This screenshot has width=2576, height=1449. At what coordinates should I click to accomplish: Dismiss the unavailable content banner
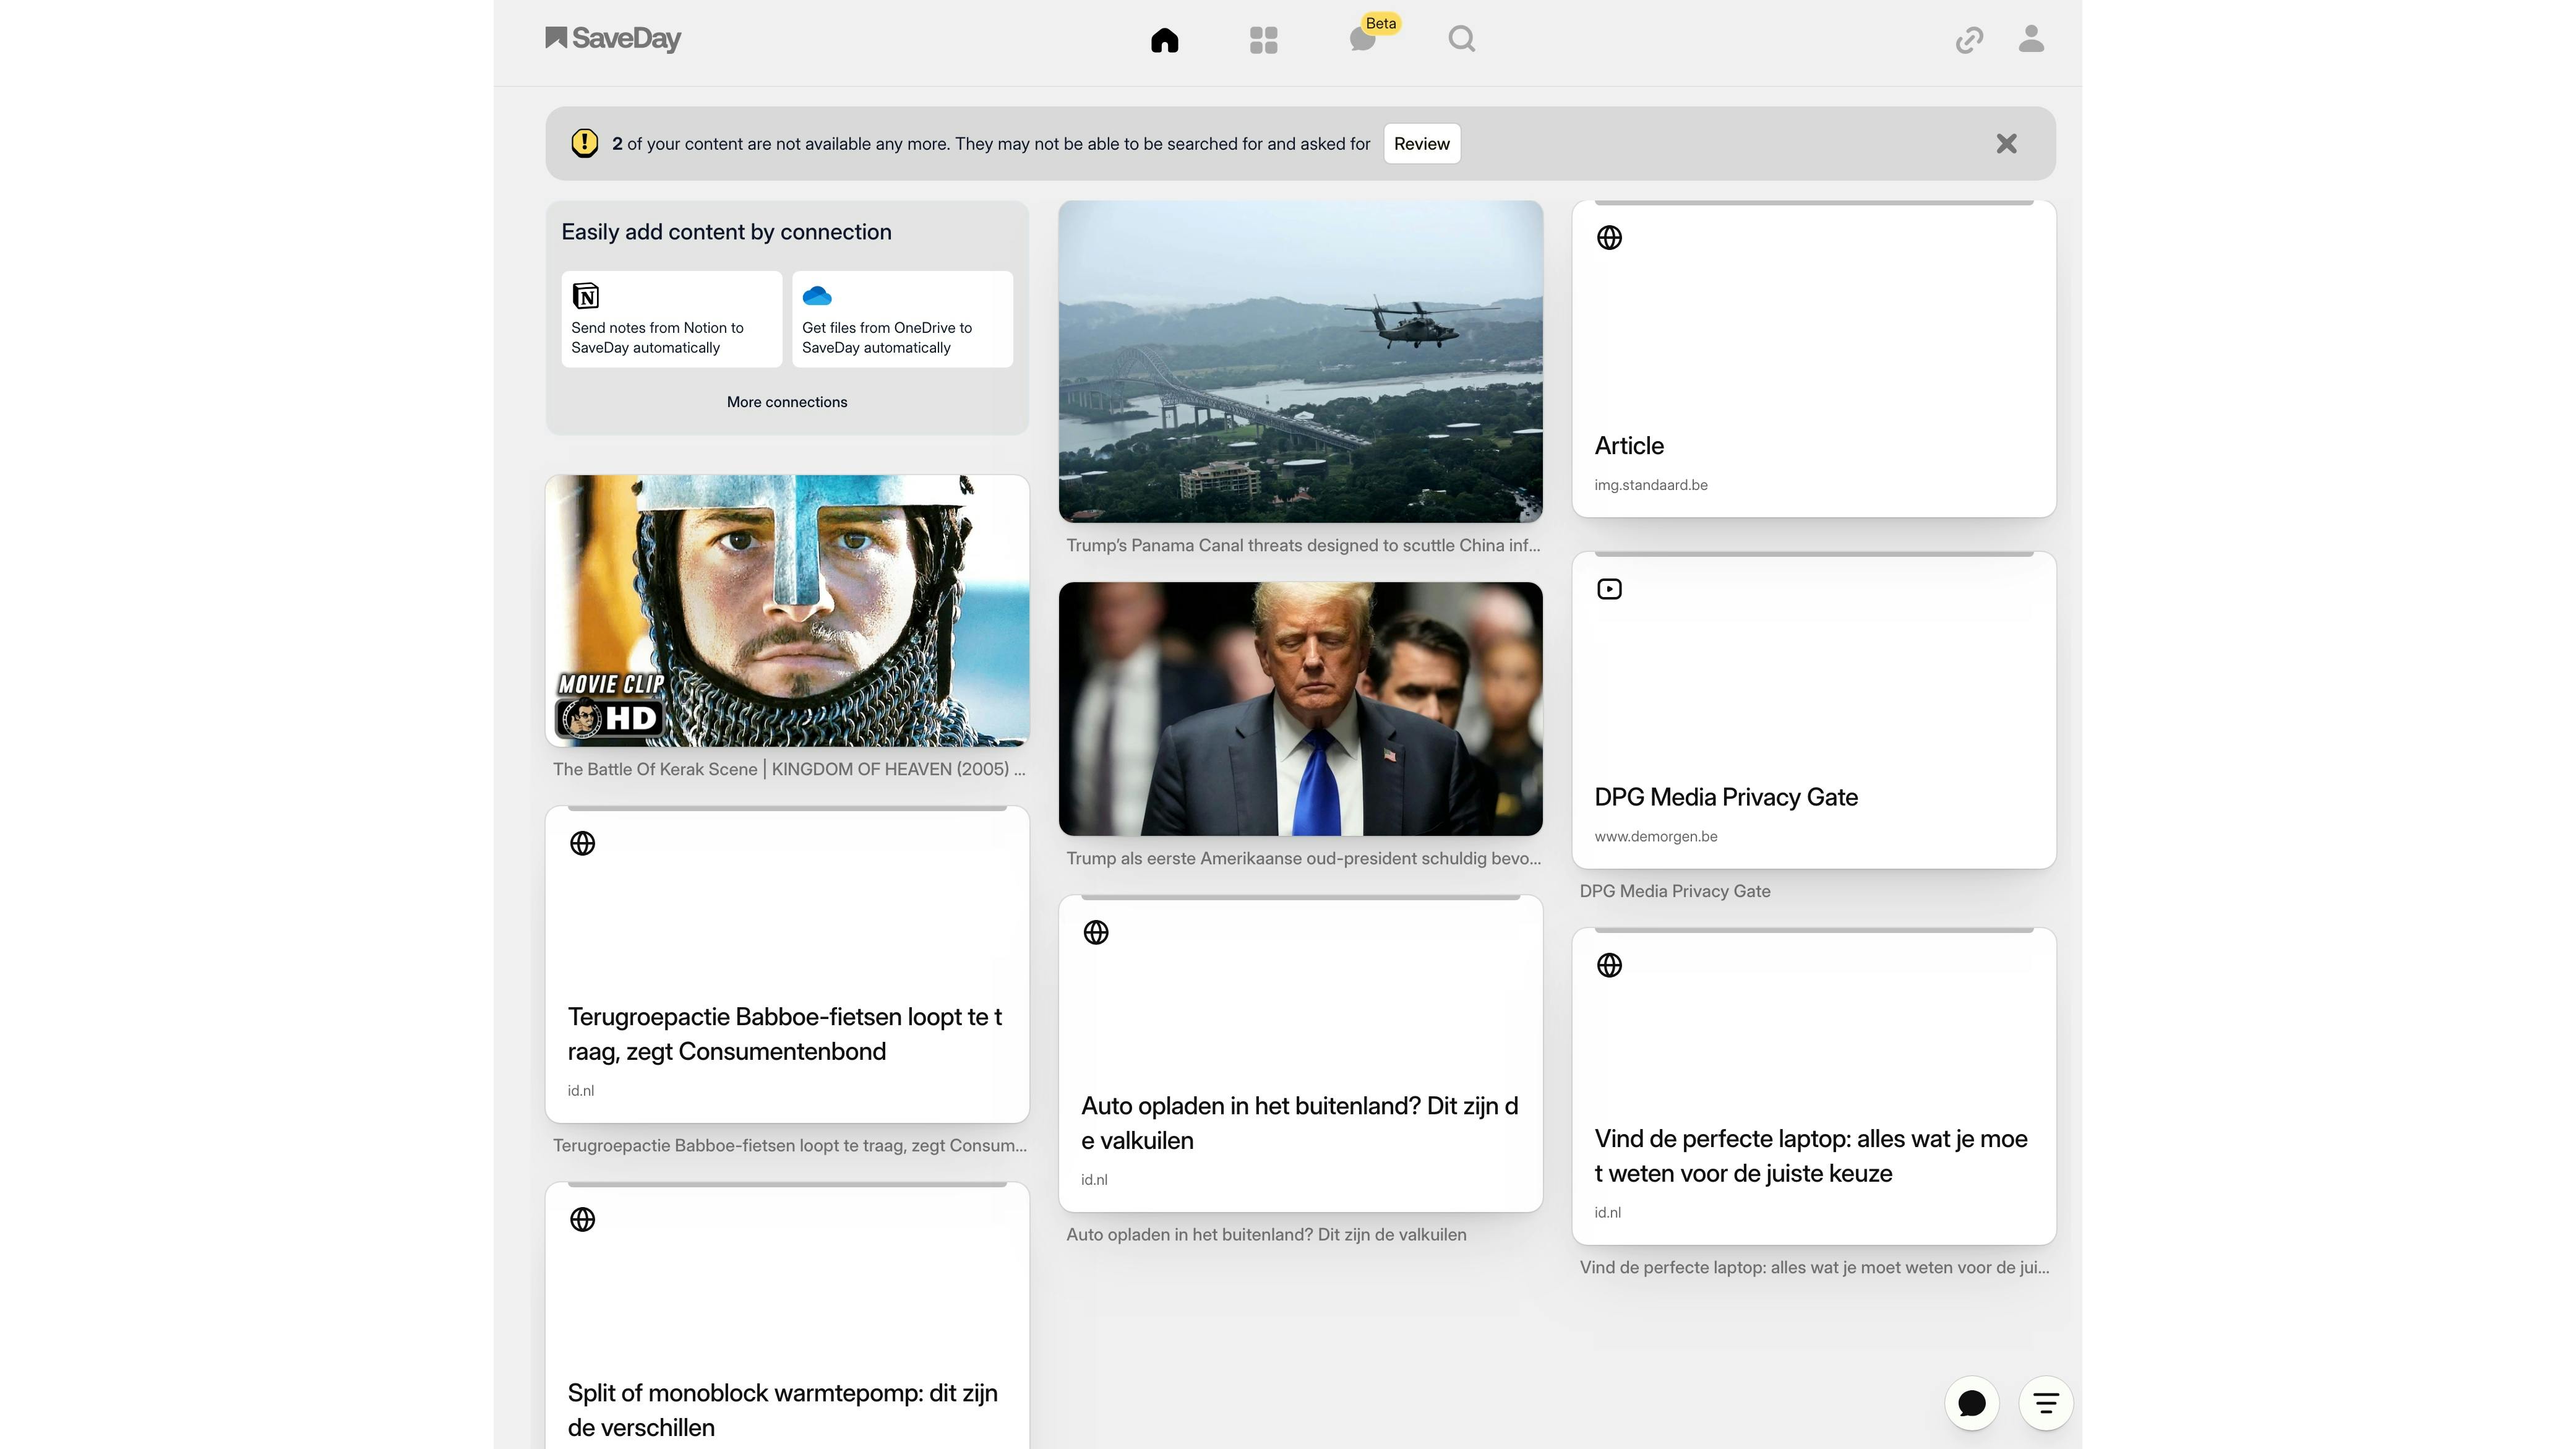click(2006, 144)
